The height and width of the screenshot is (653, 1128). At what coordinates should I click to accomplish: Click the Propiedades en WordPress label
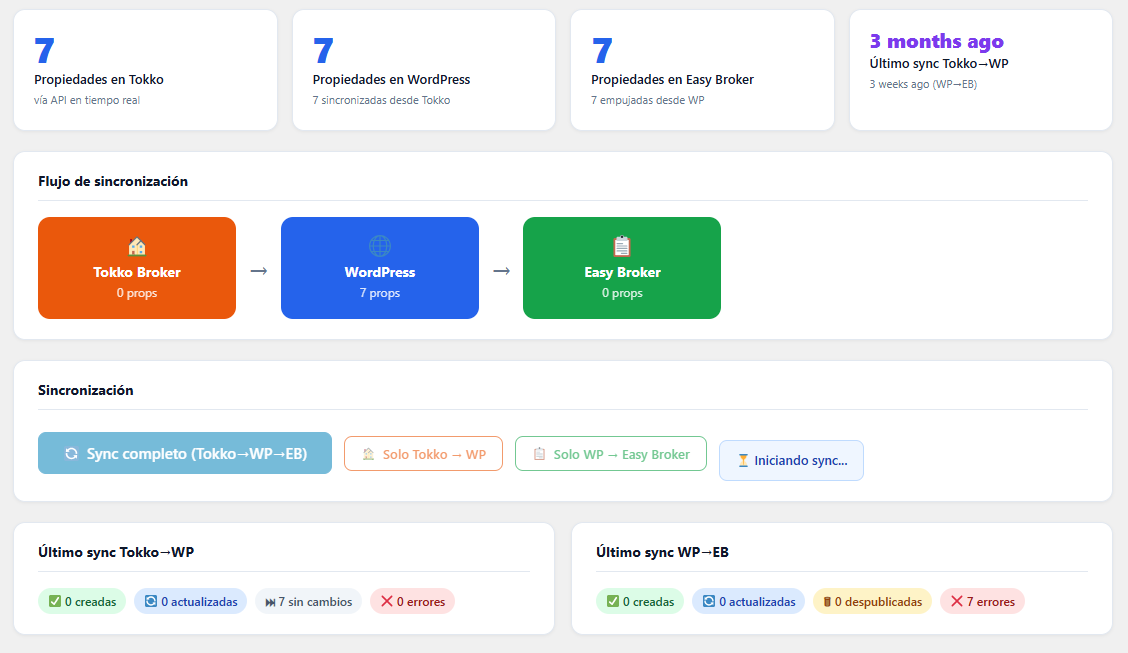tap(391, 80)
